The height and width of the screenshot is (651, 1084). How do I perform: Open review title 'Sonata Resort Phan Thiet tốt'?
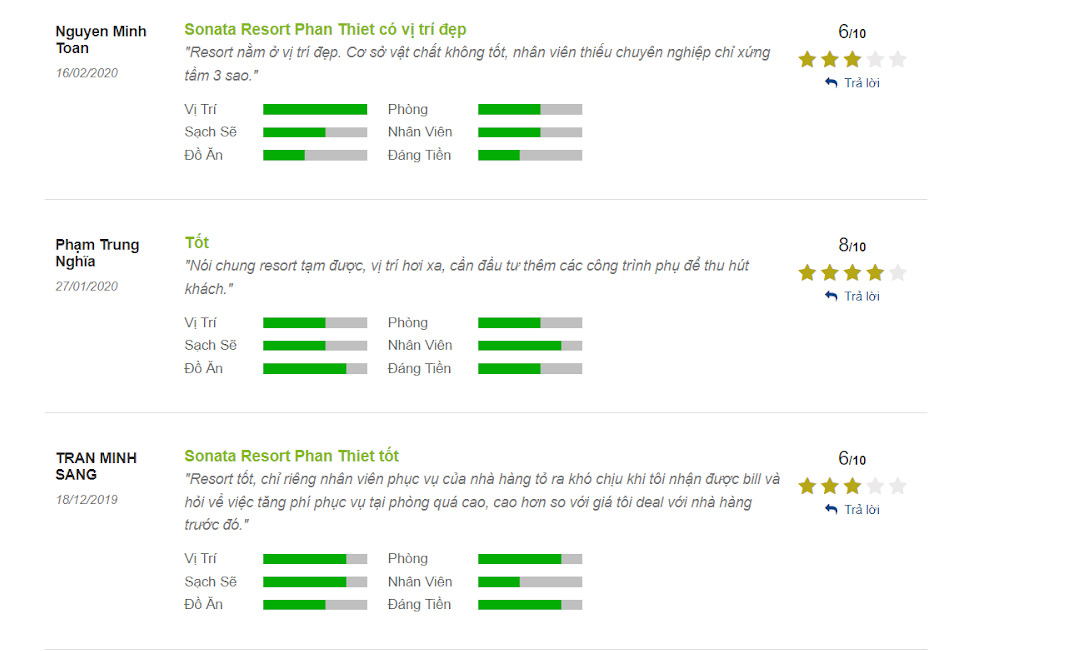(x=292, y=456)
